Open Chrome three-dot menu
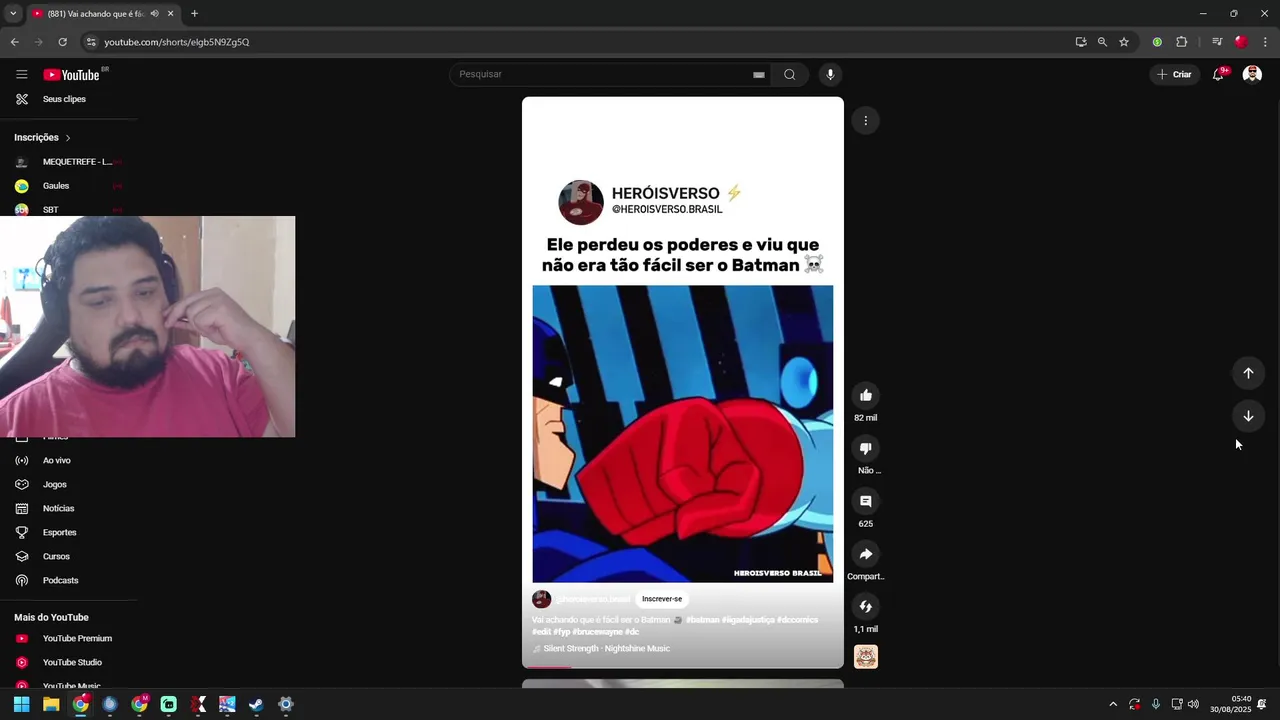Viewport: 1280px width, 720px height. coord(1265,42)
